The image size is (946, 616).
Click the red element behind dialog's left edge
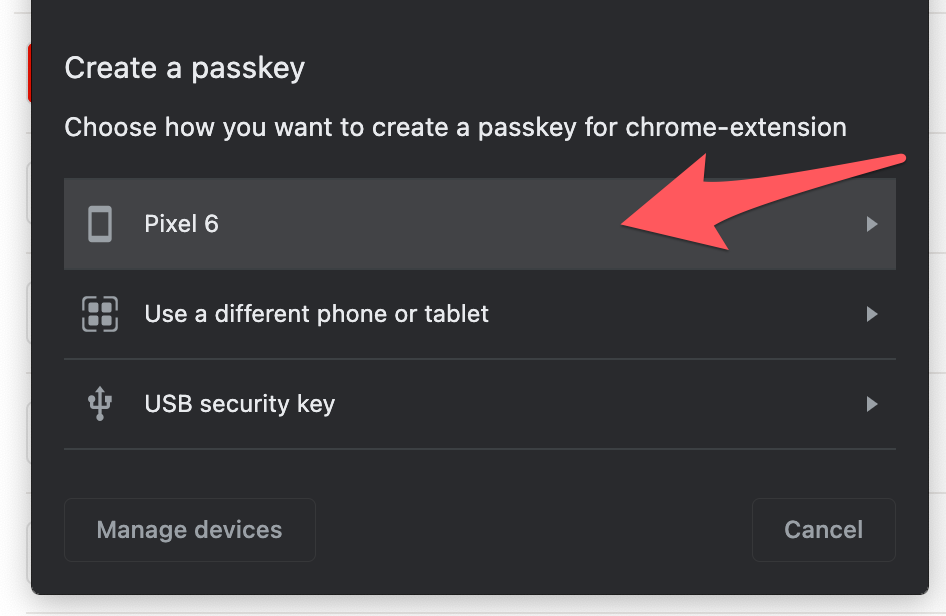[x=29, y=72]
